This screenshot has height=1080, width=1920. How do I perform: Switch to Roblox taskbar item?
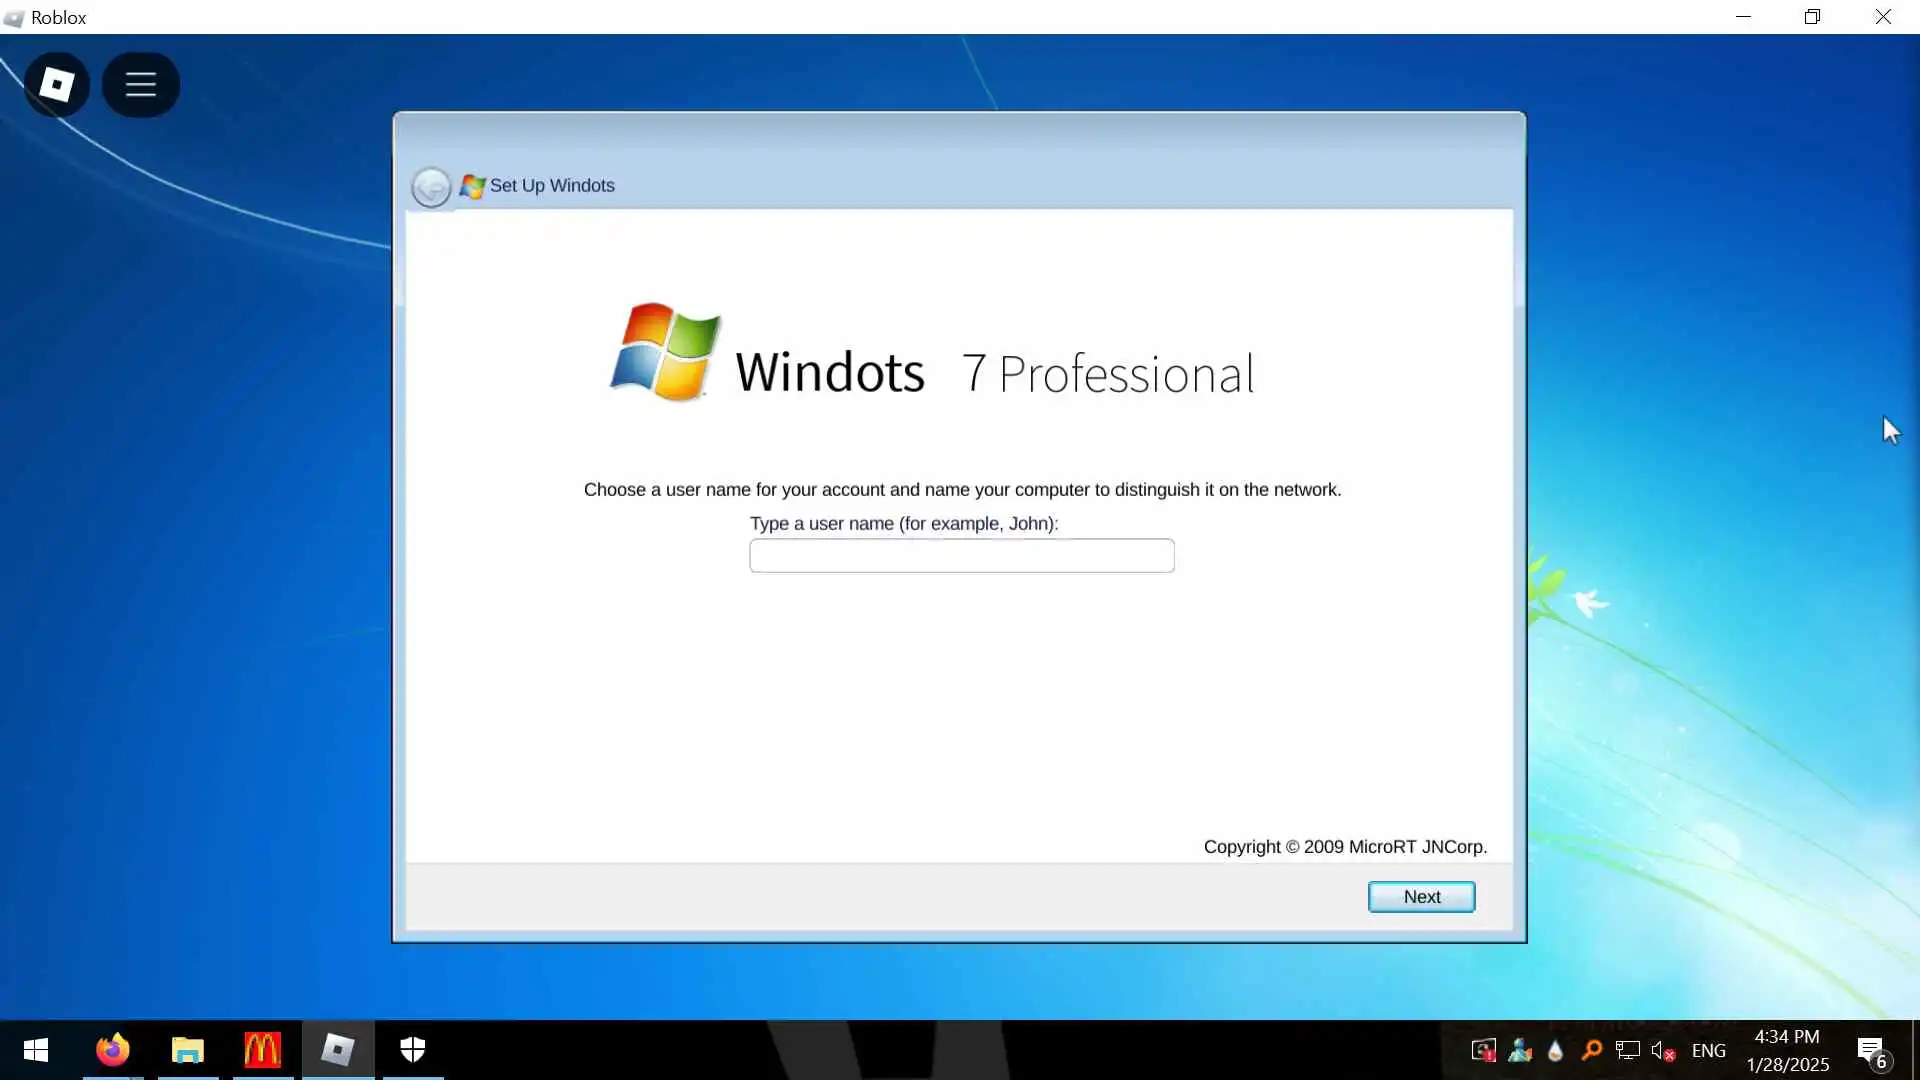tap(338, 1050)
